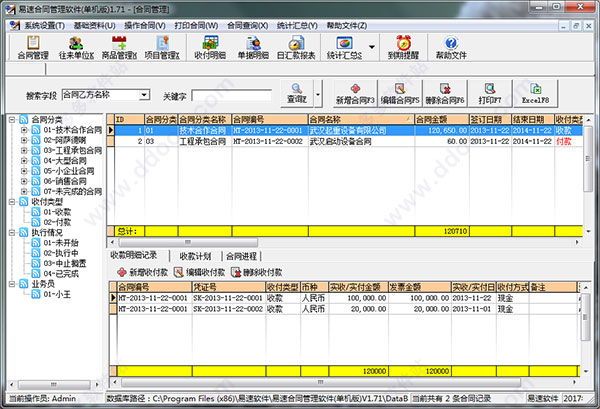Click payments grid horizontal scrollbar thumb
600x409 pixels.
(321, 382)
